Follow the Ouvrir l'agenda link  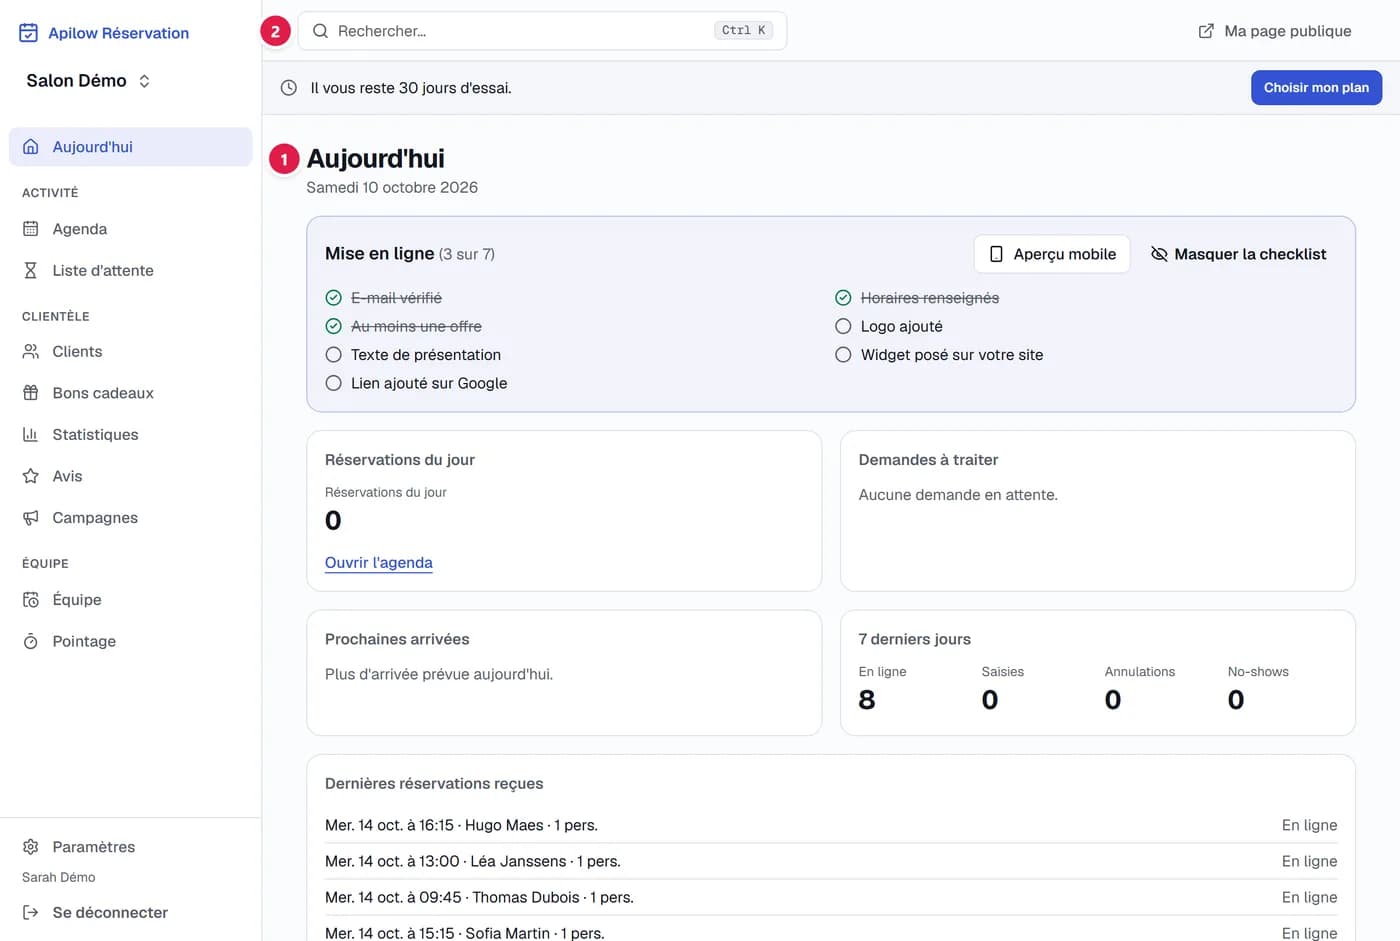[x=379, y=563]
